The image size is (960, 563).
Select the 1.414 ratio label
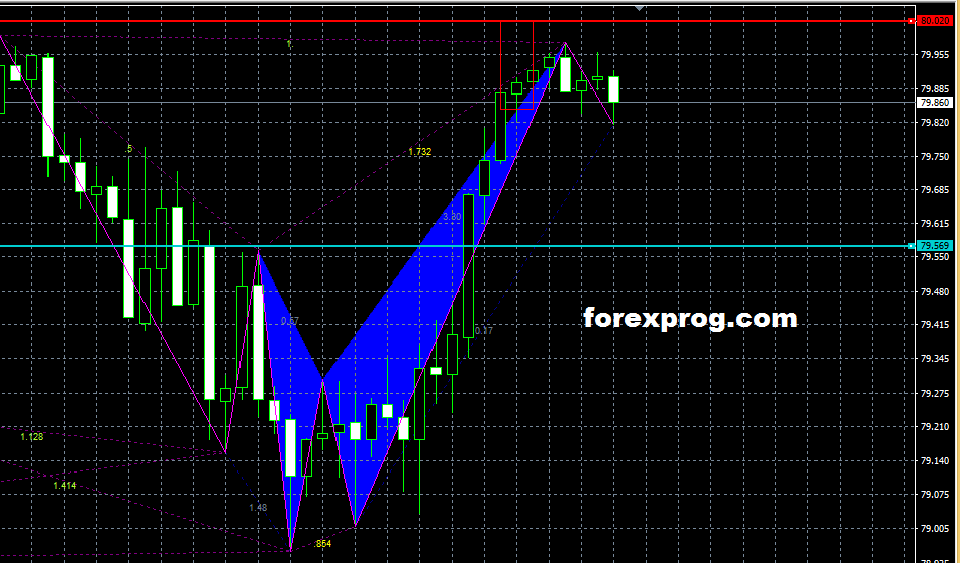64,486
